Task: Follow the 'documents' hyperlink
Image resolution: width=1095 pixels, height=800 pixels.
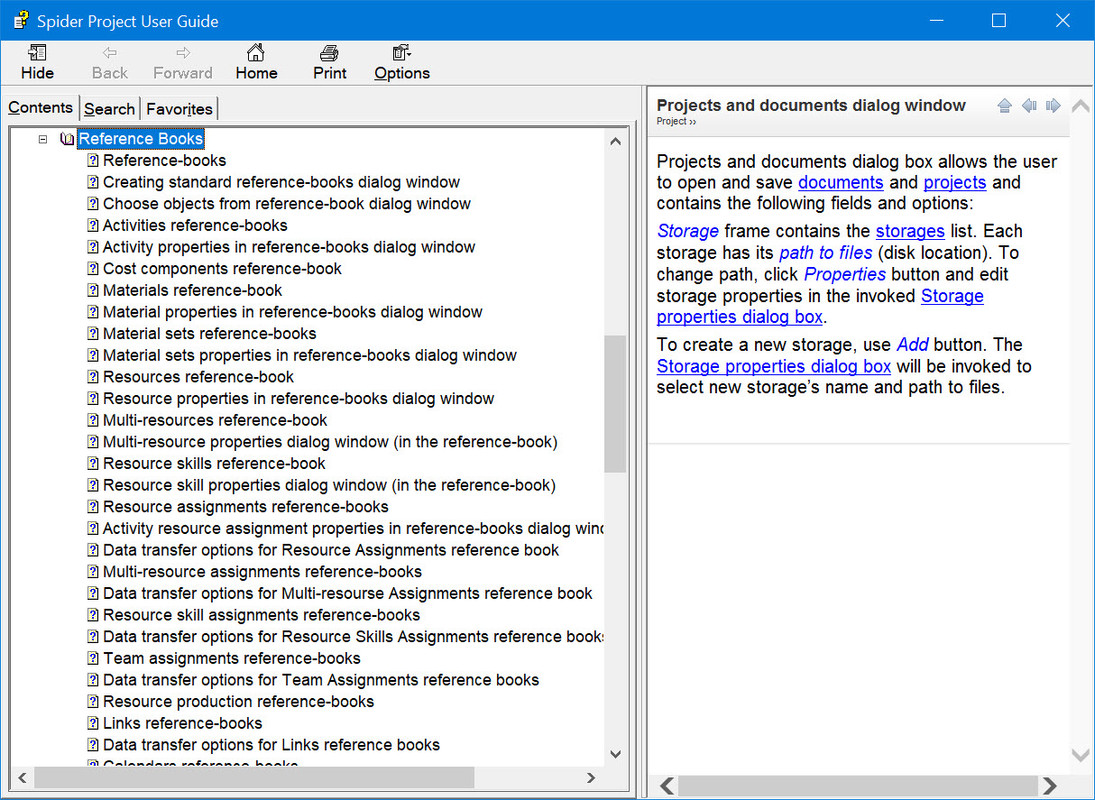Action: (841, 182)
